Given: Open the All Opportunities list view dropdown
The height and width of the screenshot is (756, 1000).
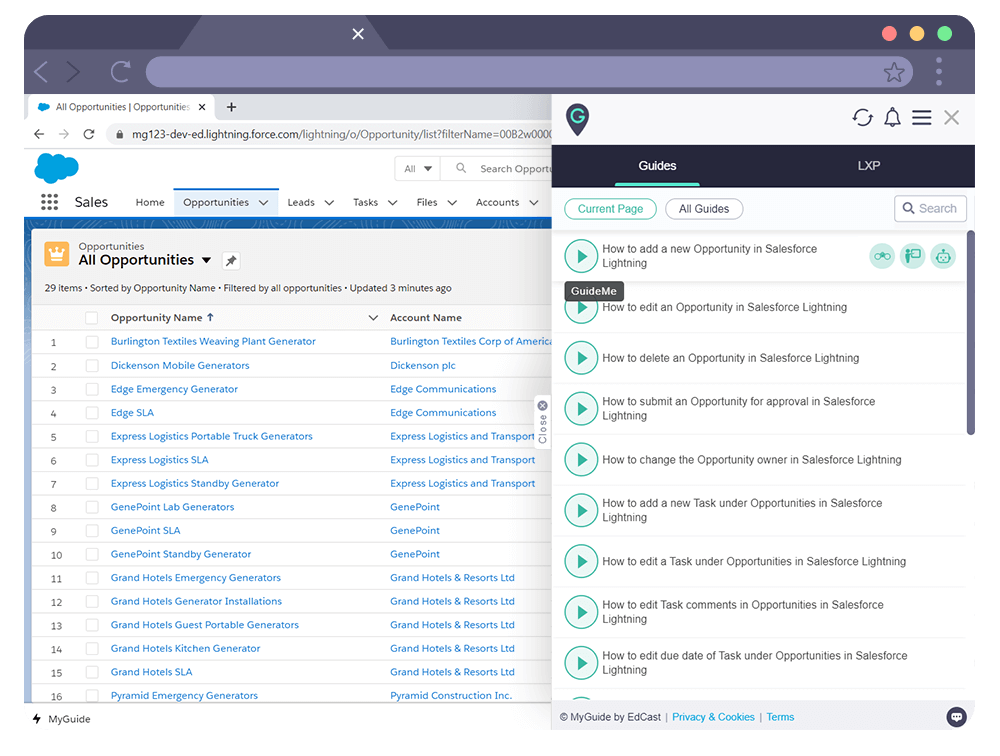Looking at the screenshot, I should point(207,260).
